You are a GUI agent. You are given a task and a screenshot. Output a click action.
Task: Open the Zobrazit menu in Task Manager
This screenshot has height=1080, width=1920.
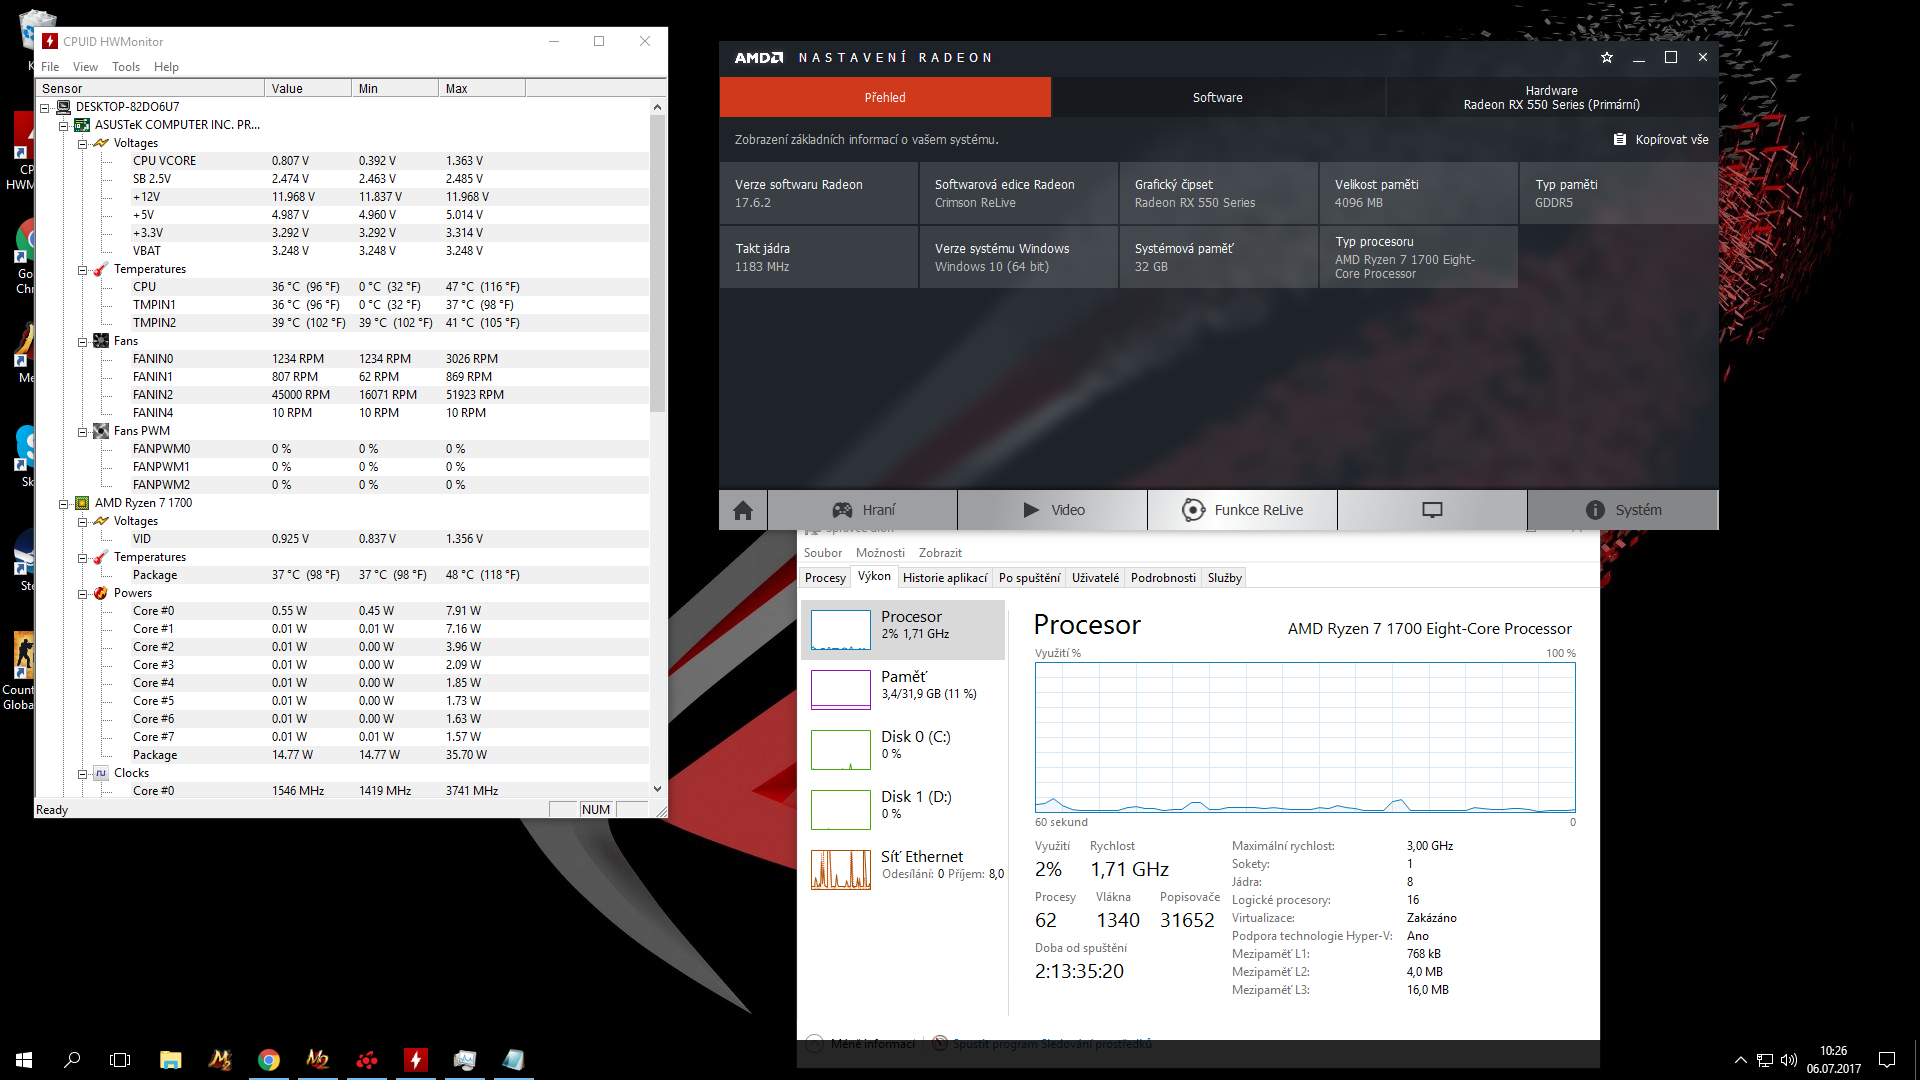pos(940,553)
